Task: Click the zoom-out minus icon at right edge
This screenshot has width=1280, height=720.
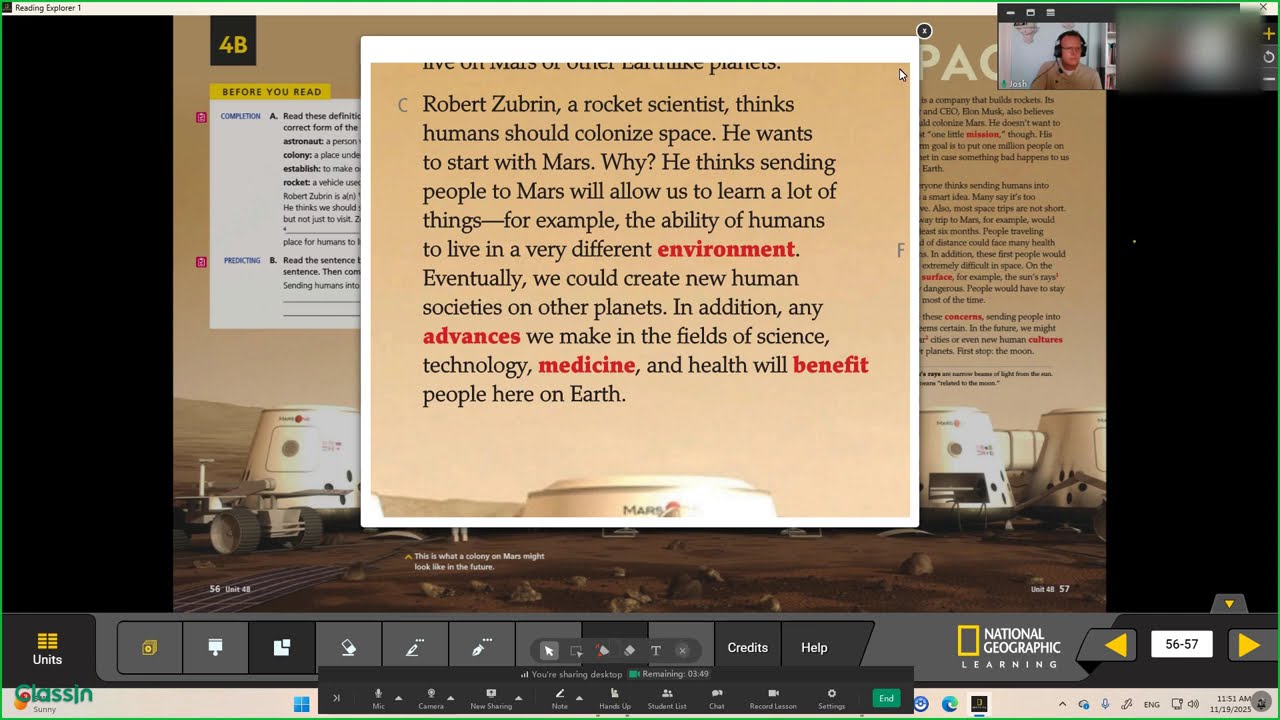Action: [1269, 80]
